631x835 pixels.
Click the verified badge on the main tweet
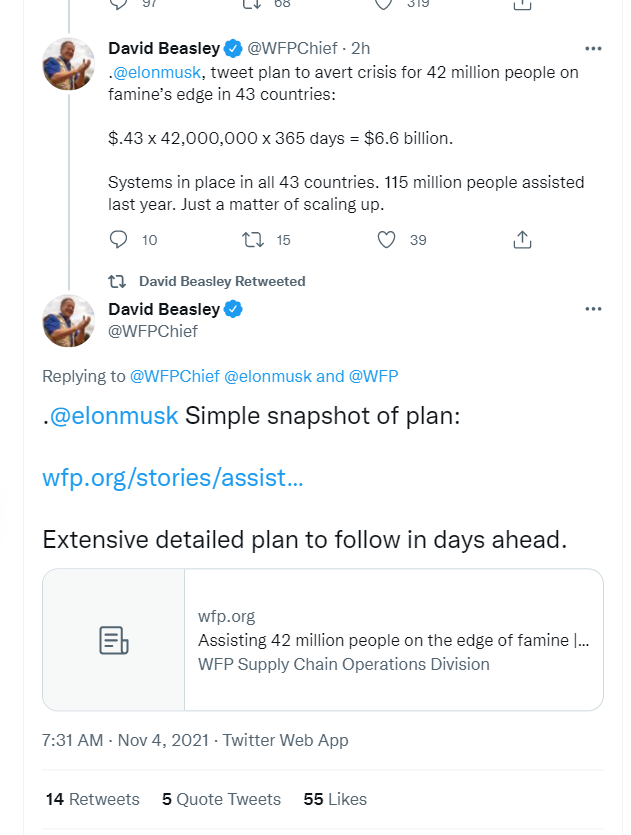233,309
